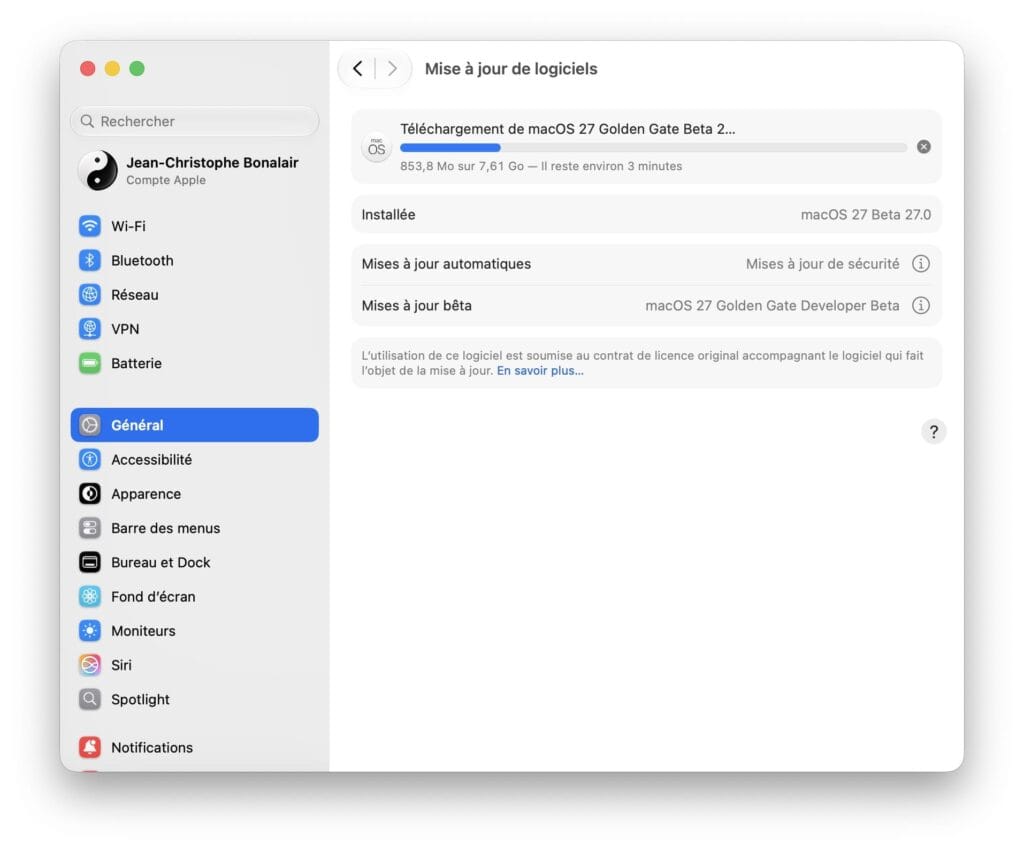
Task: Open the Notifications bell icon
Action: [x=89, y=747]
